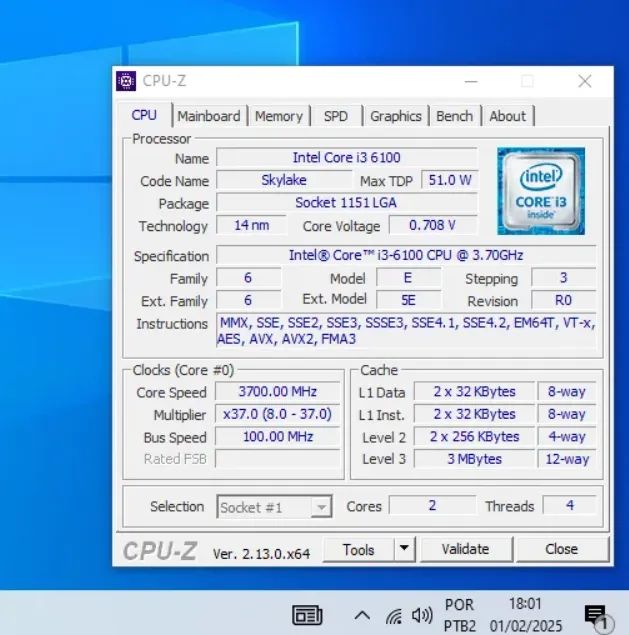
Task: Click the Level 2 associativity 4-way
Action: [567, 437]
